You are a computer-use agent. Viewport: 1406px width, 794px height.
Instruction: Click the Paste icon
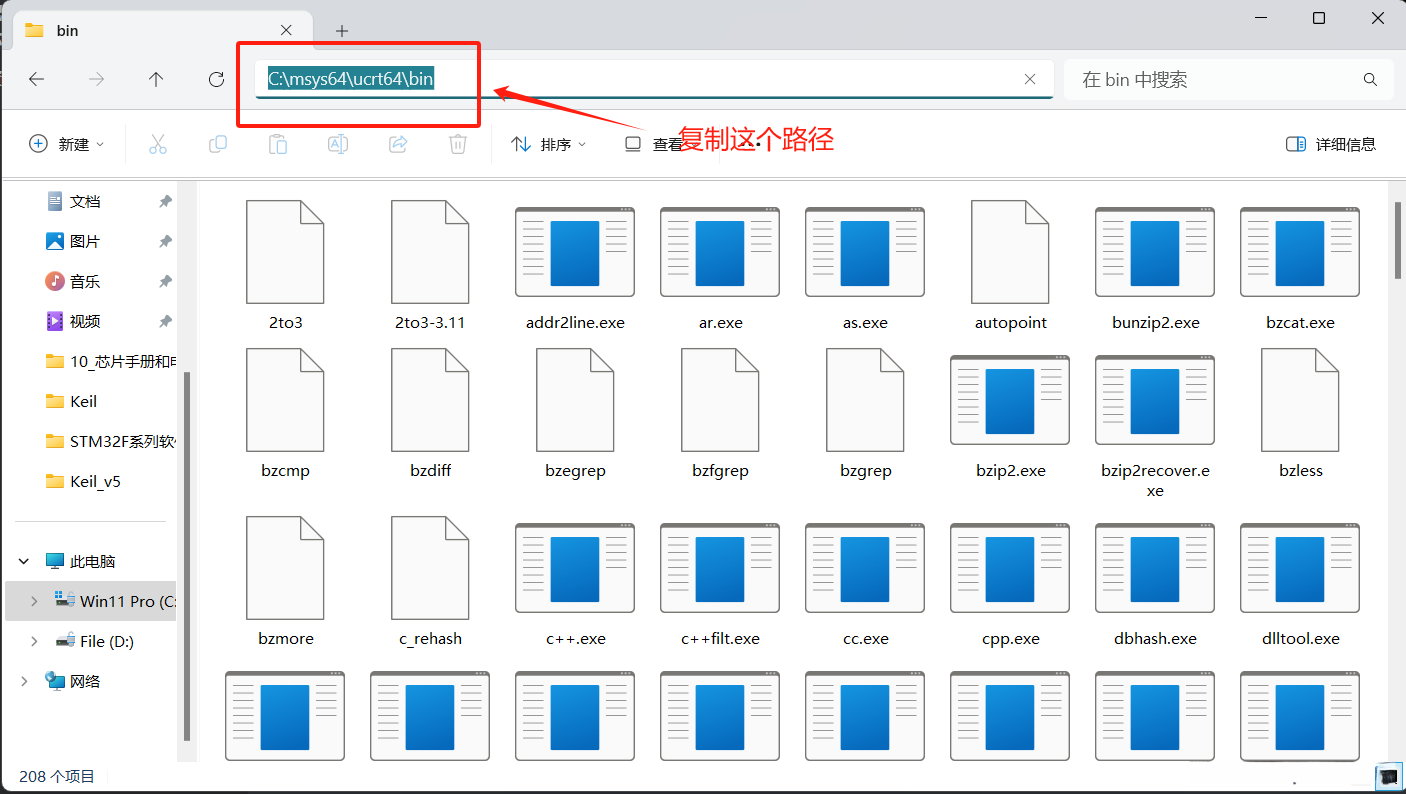277,143
